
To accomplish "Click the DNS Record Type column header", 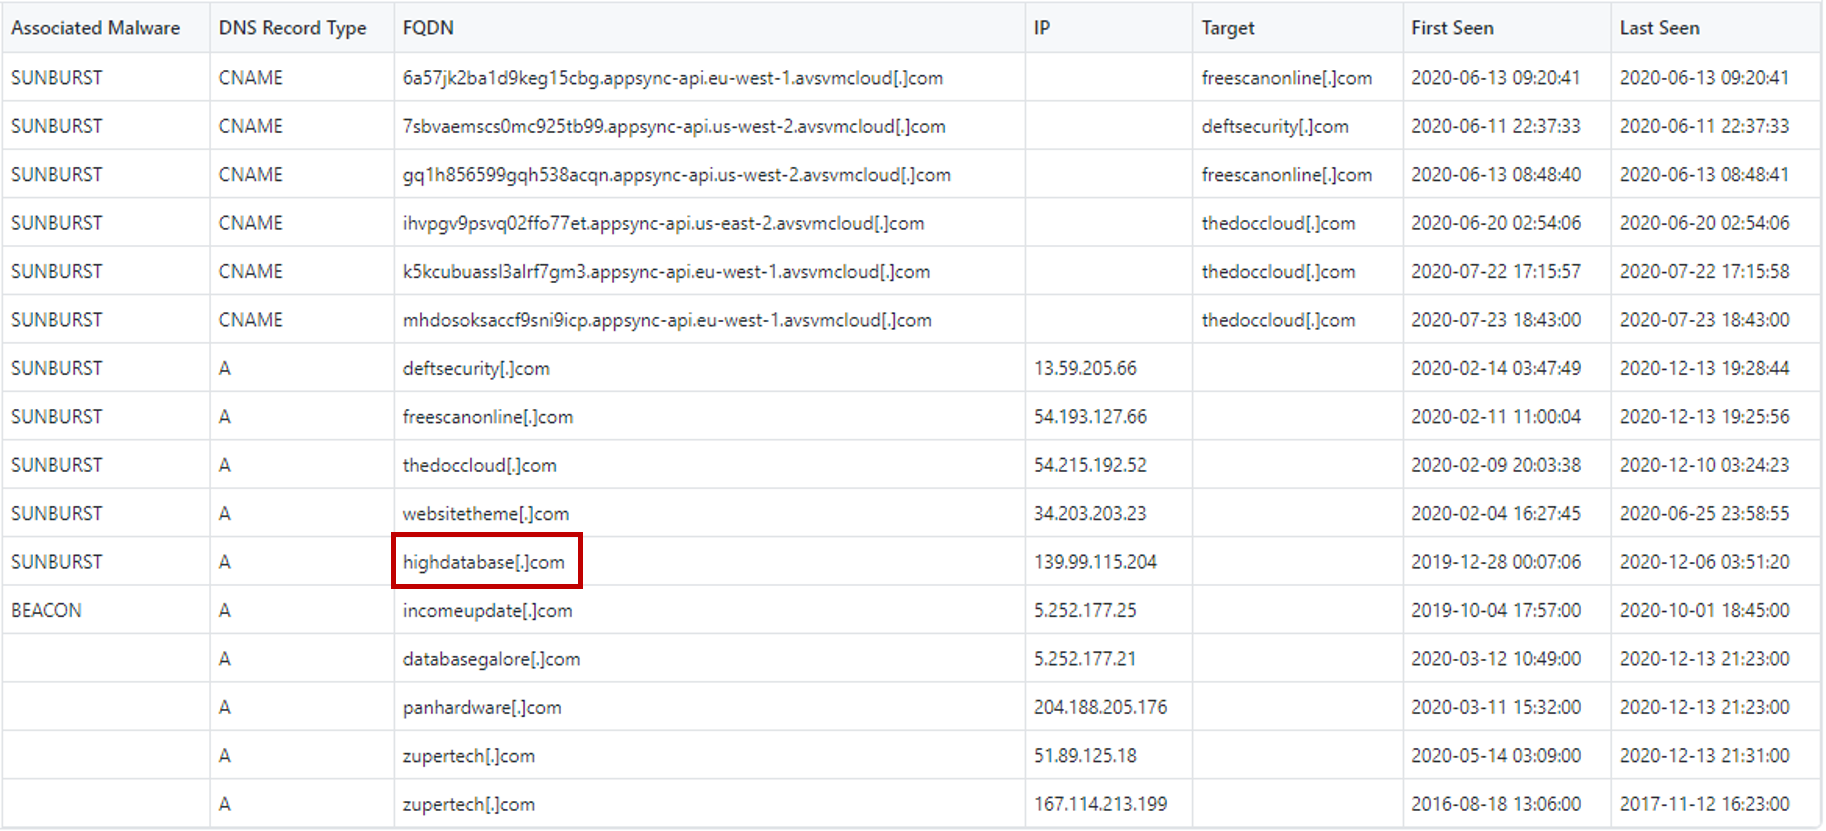I will click(292, 28).
